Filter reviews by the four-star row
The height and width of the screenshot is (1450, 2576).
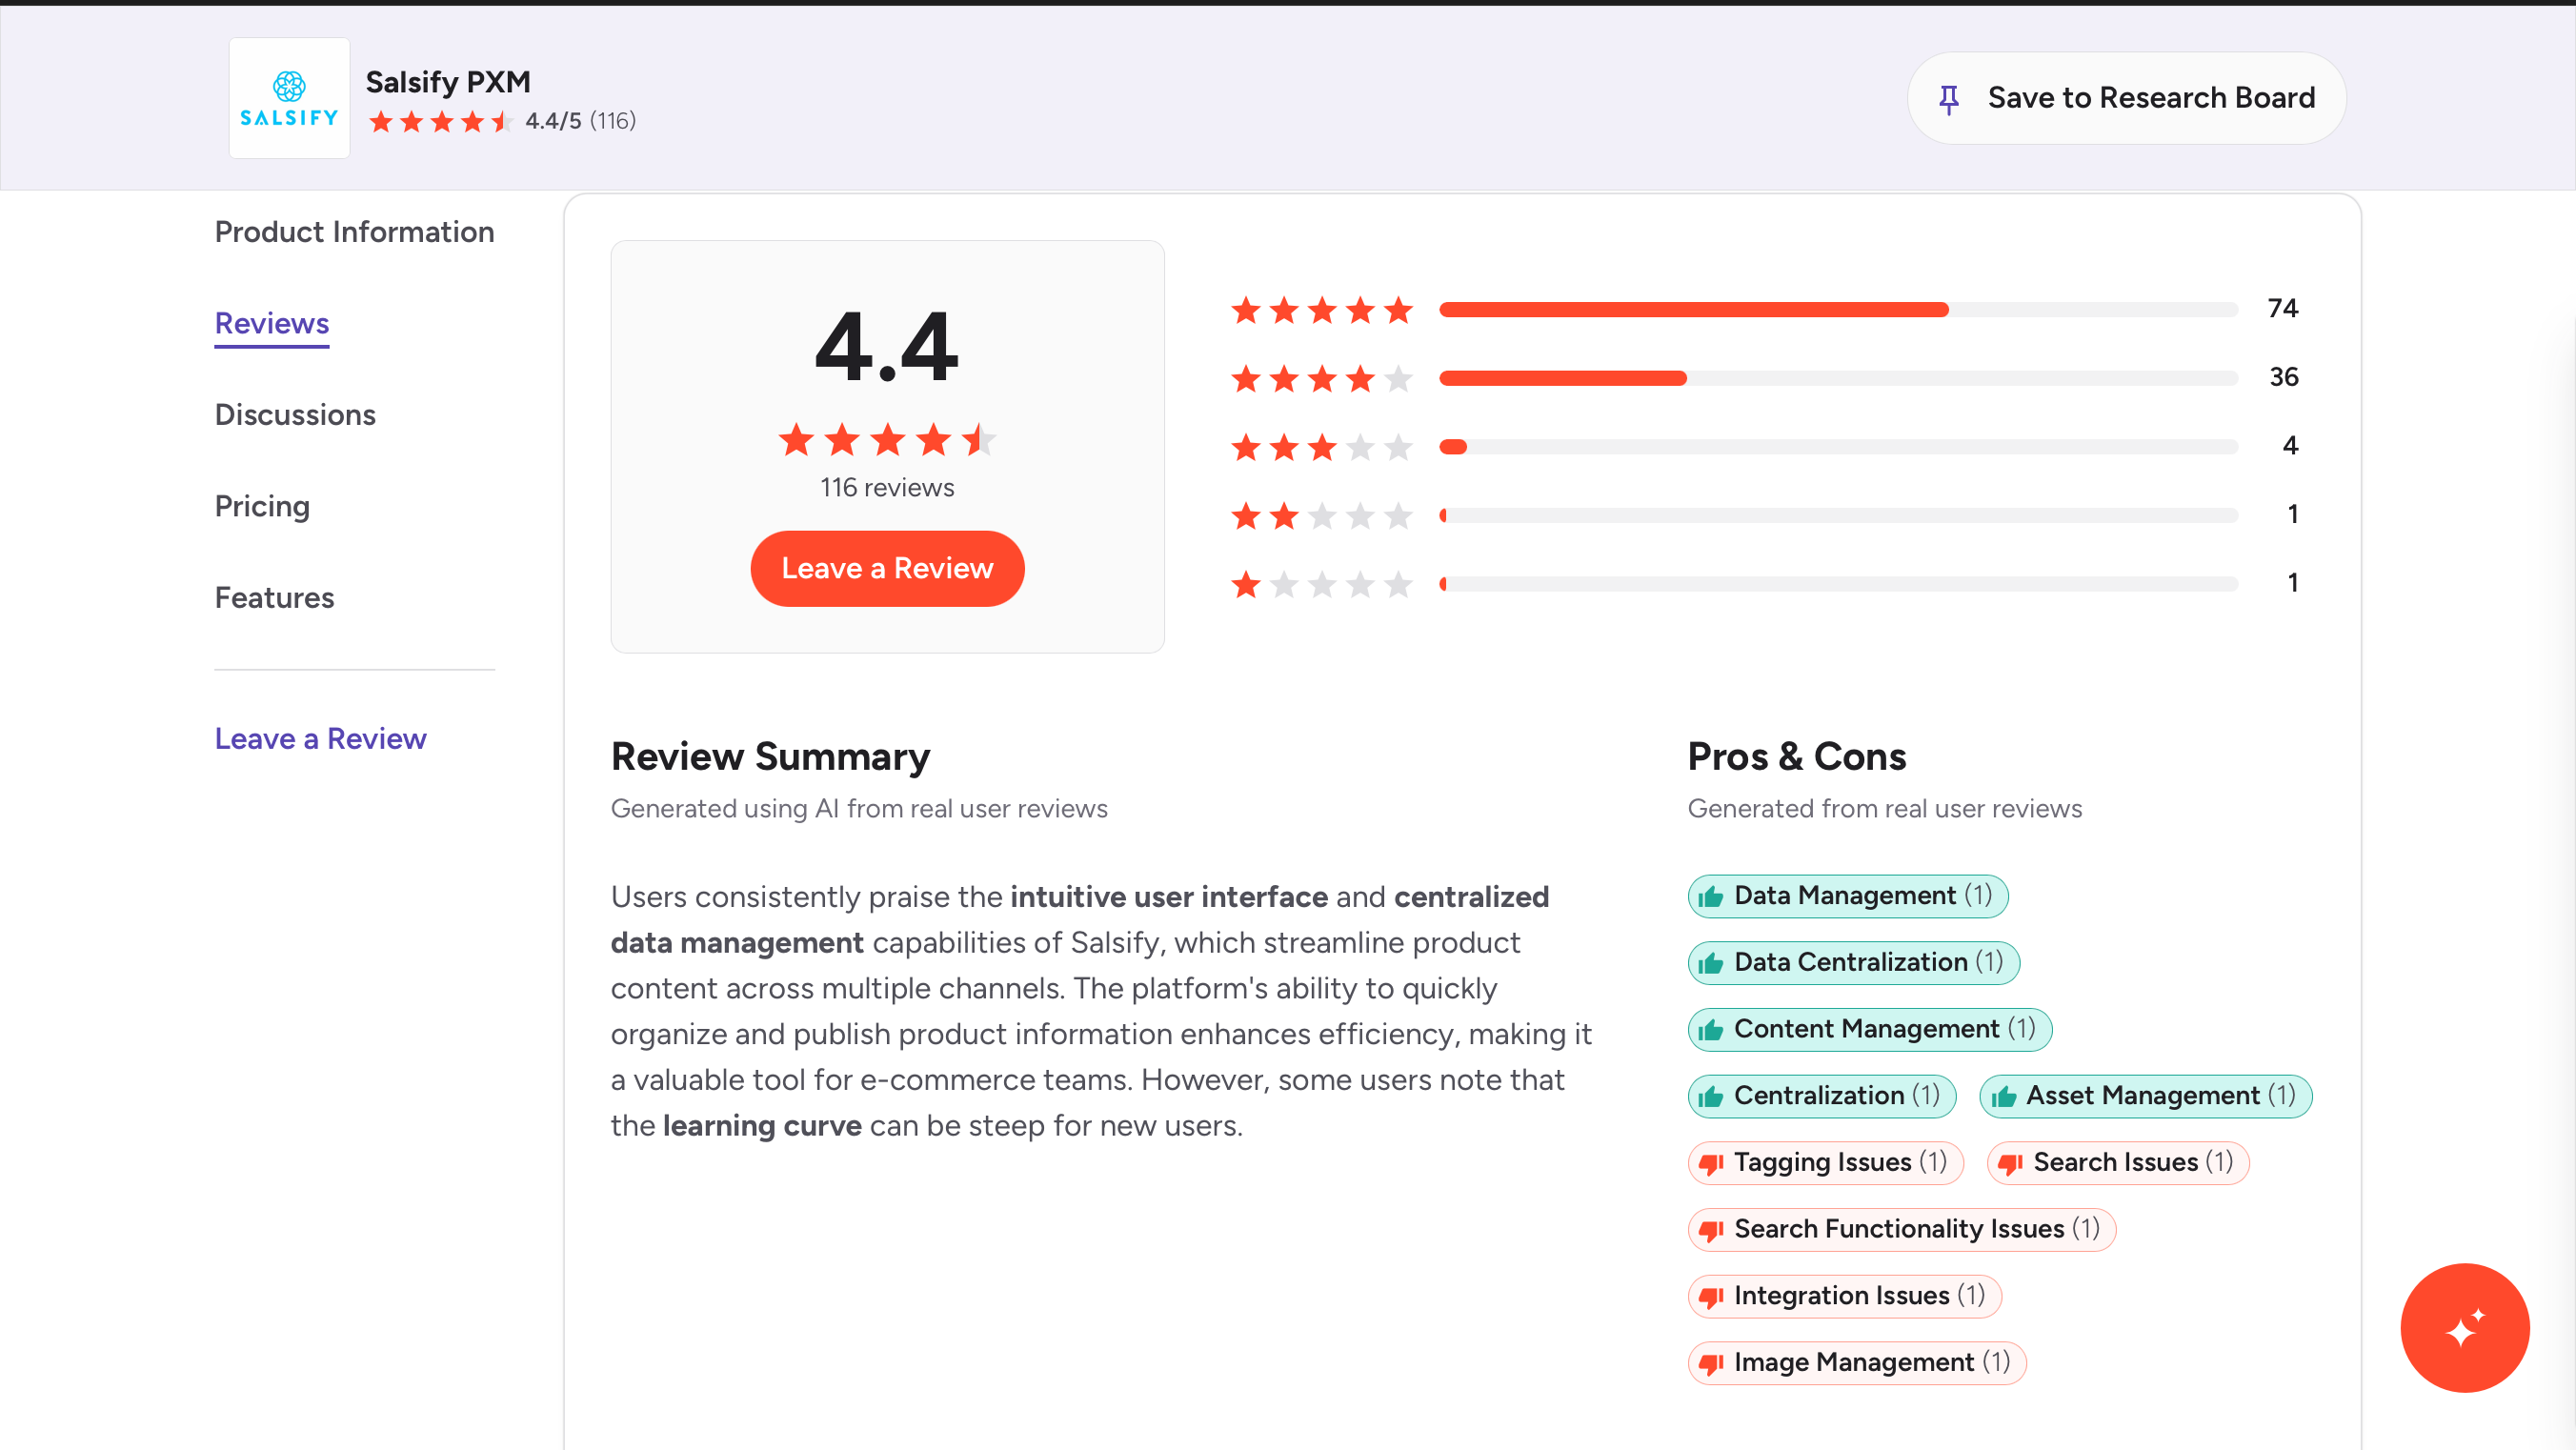[x=1765, y=378]
